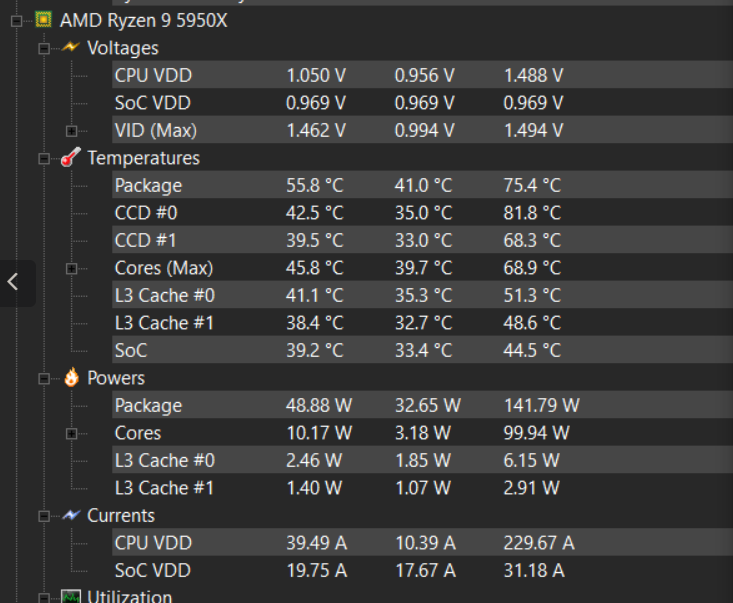Click the 1.050 V CPU VDD value
Image resolution: width=733 pixels, height=603 pixels.
(316, 75)
